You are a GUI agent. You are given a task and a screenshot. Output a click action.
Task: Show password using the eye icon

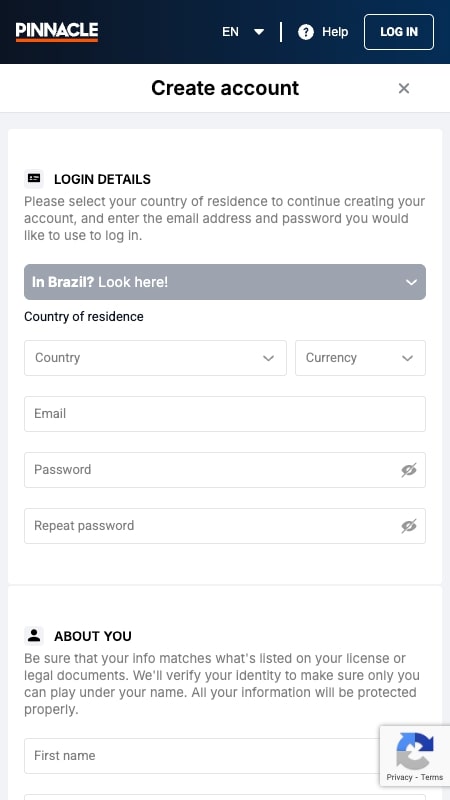pos(409,470)
